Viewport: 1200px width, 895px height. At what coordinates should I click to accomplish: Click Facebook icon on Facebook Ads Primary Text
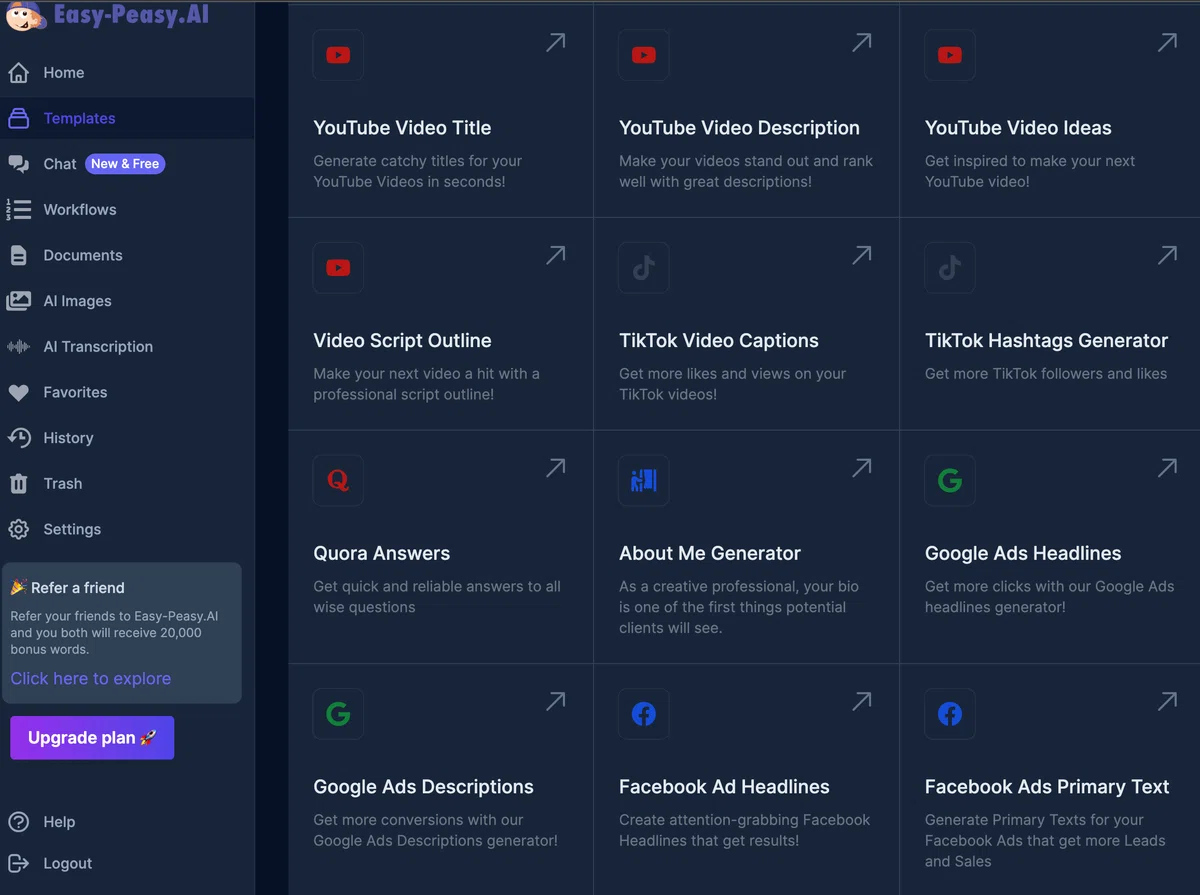point(950,714)
